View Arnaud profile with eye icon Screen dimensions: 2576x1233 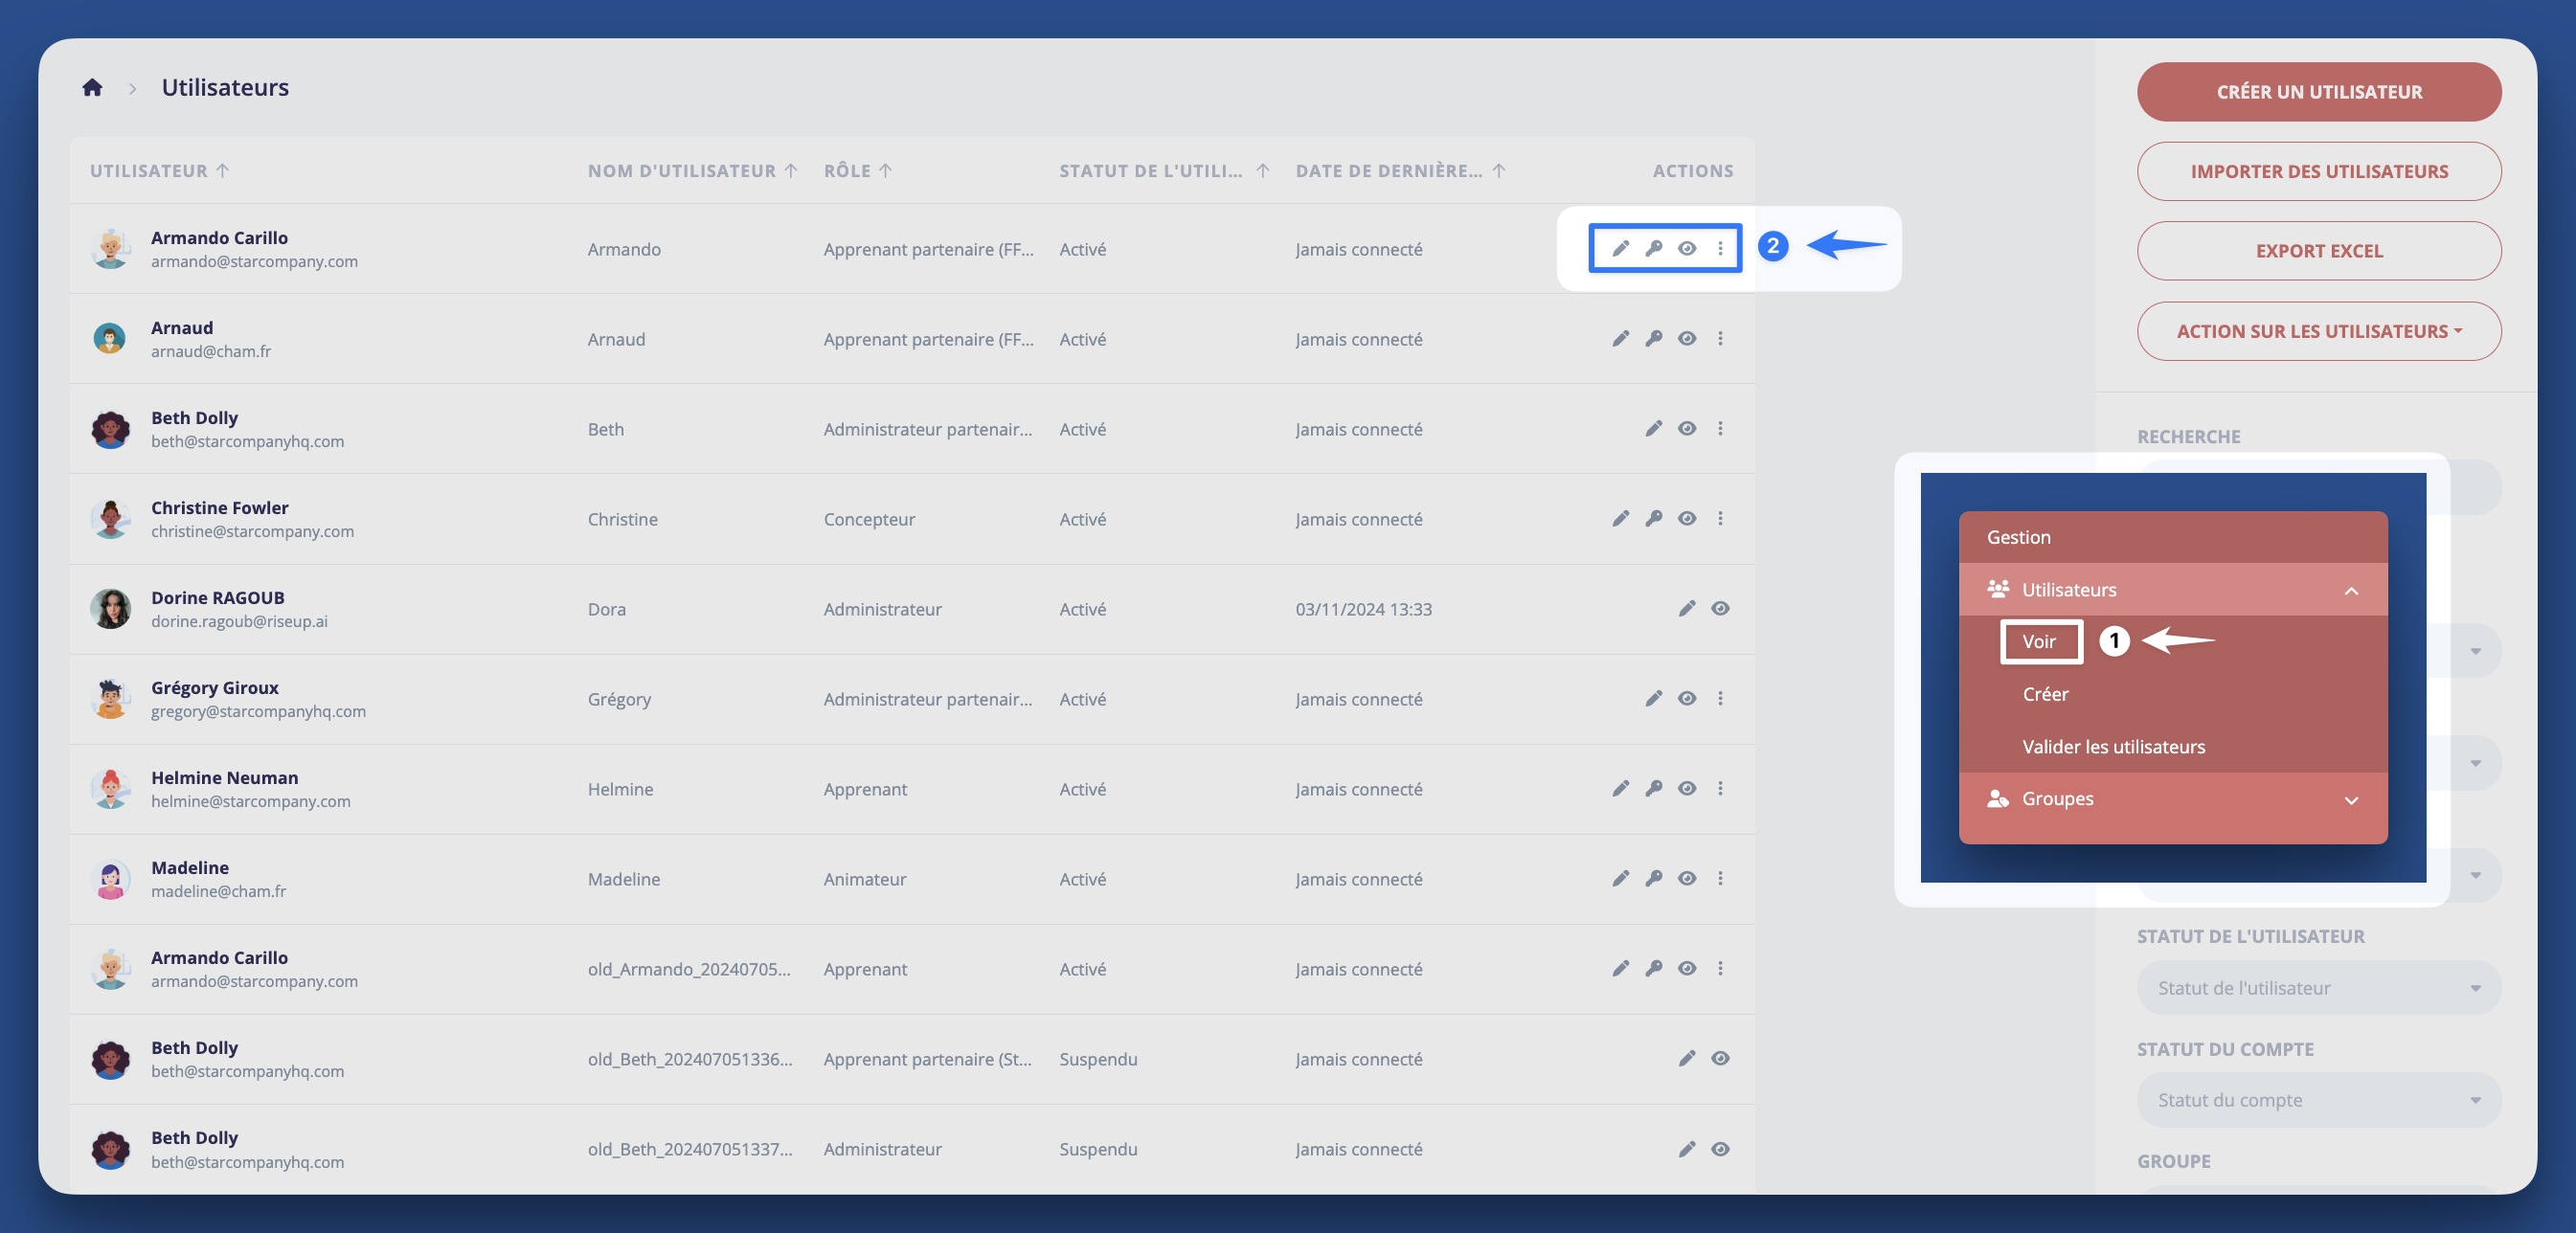(x=1686, y=339)
